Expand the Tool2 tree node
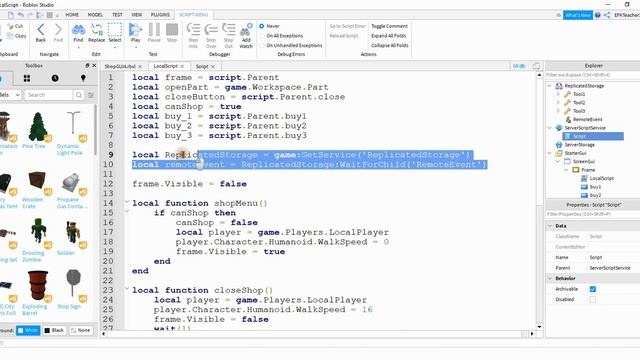Viewport: 640px width, 360px height. [558, 102]
